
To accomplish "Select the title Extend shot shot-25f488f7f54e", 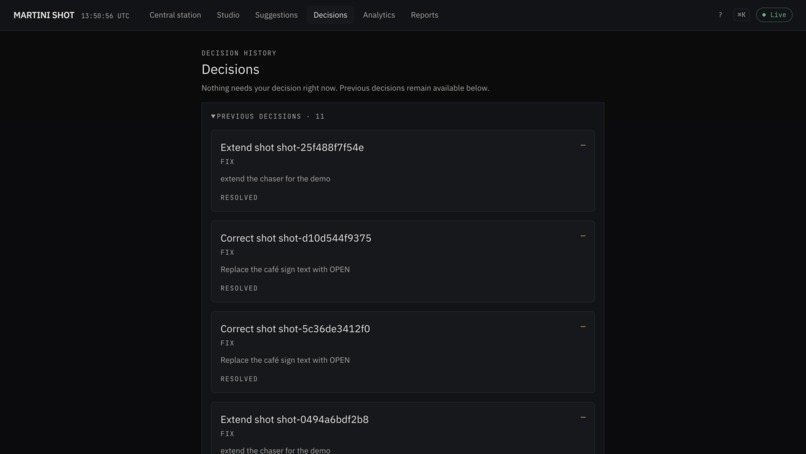I will coord(292,148).
